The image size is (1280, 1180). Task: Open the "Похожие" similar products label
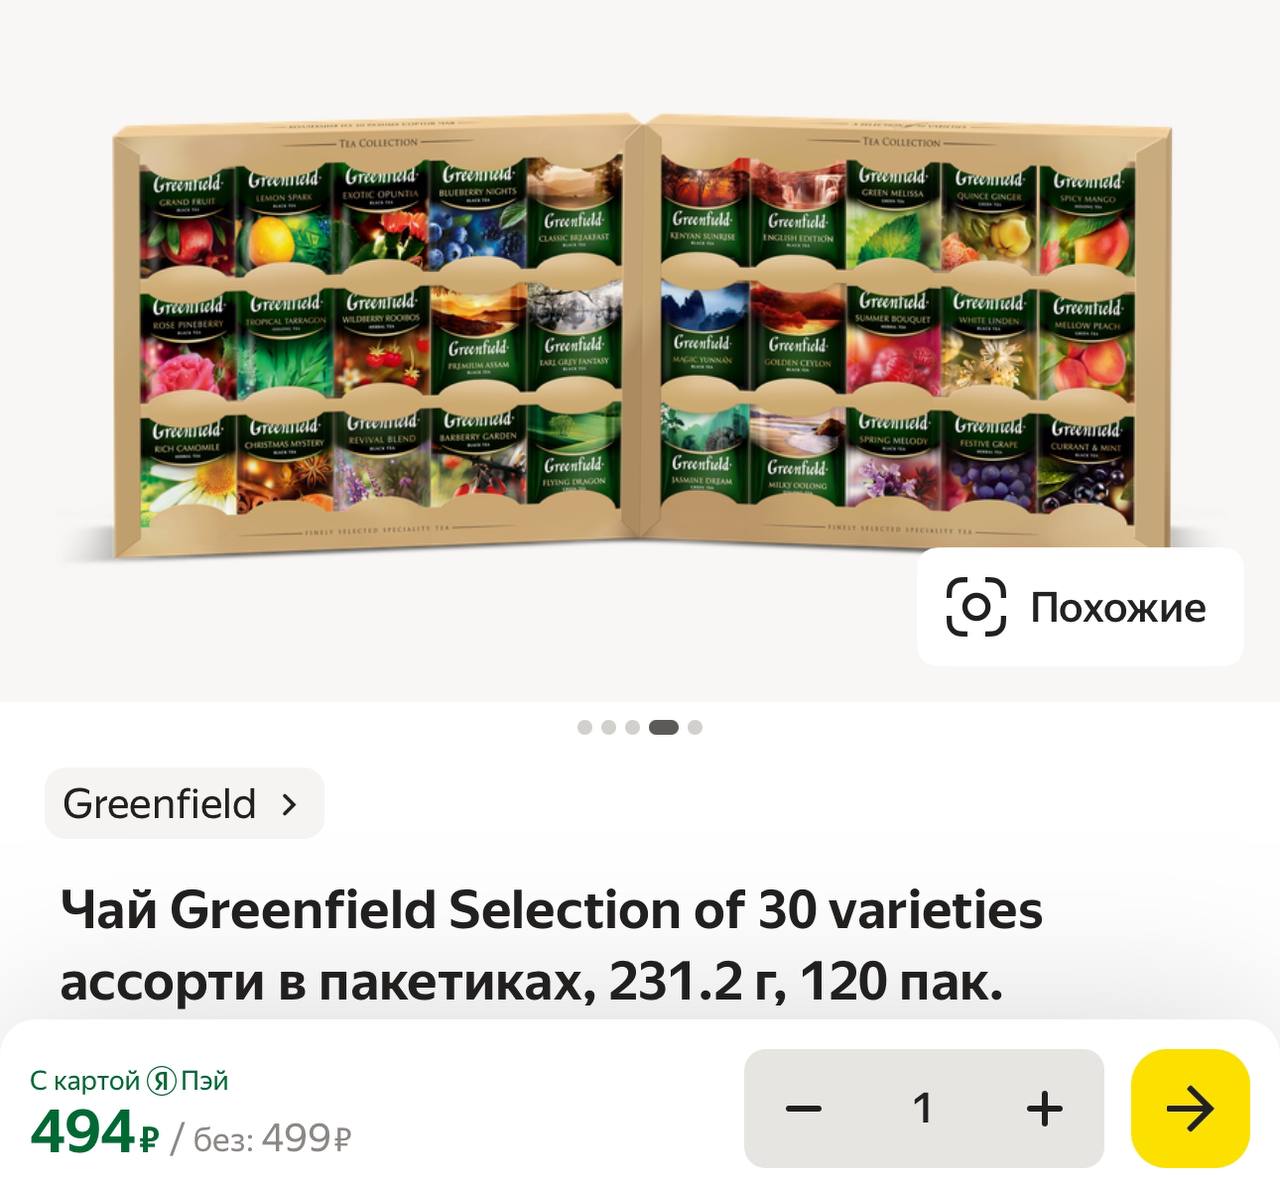click(x=1118, y=607)
